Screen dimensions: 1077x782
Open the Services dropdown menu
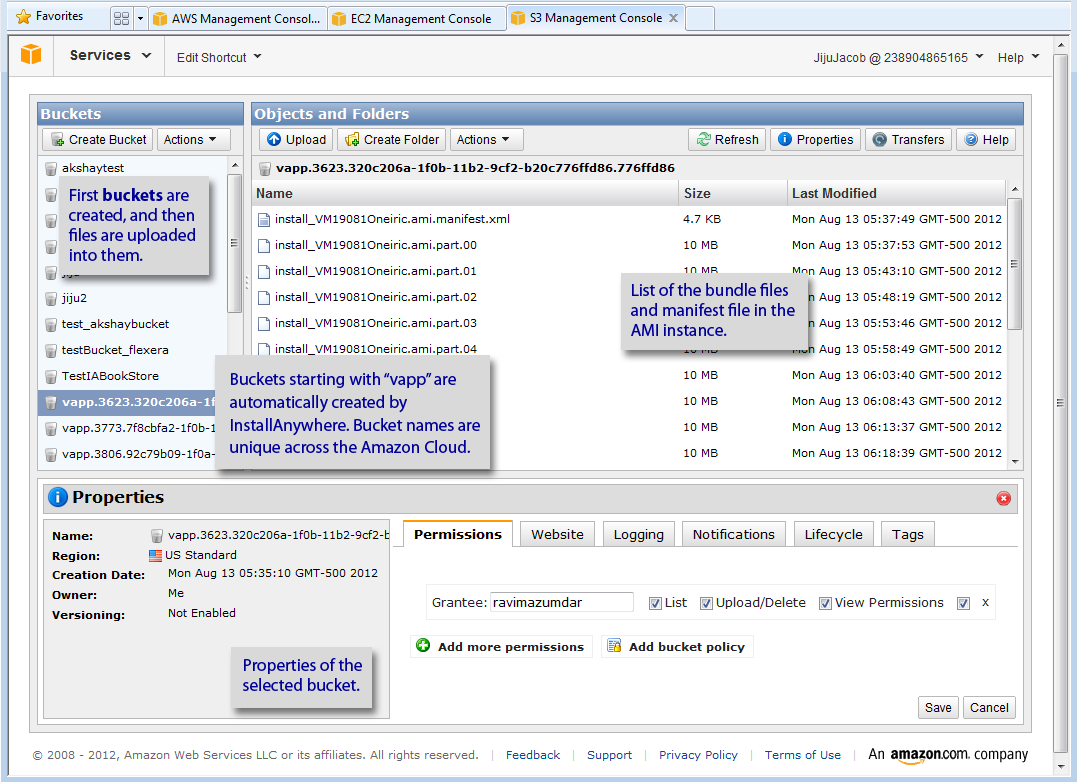pos(110,56)
